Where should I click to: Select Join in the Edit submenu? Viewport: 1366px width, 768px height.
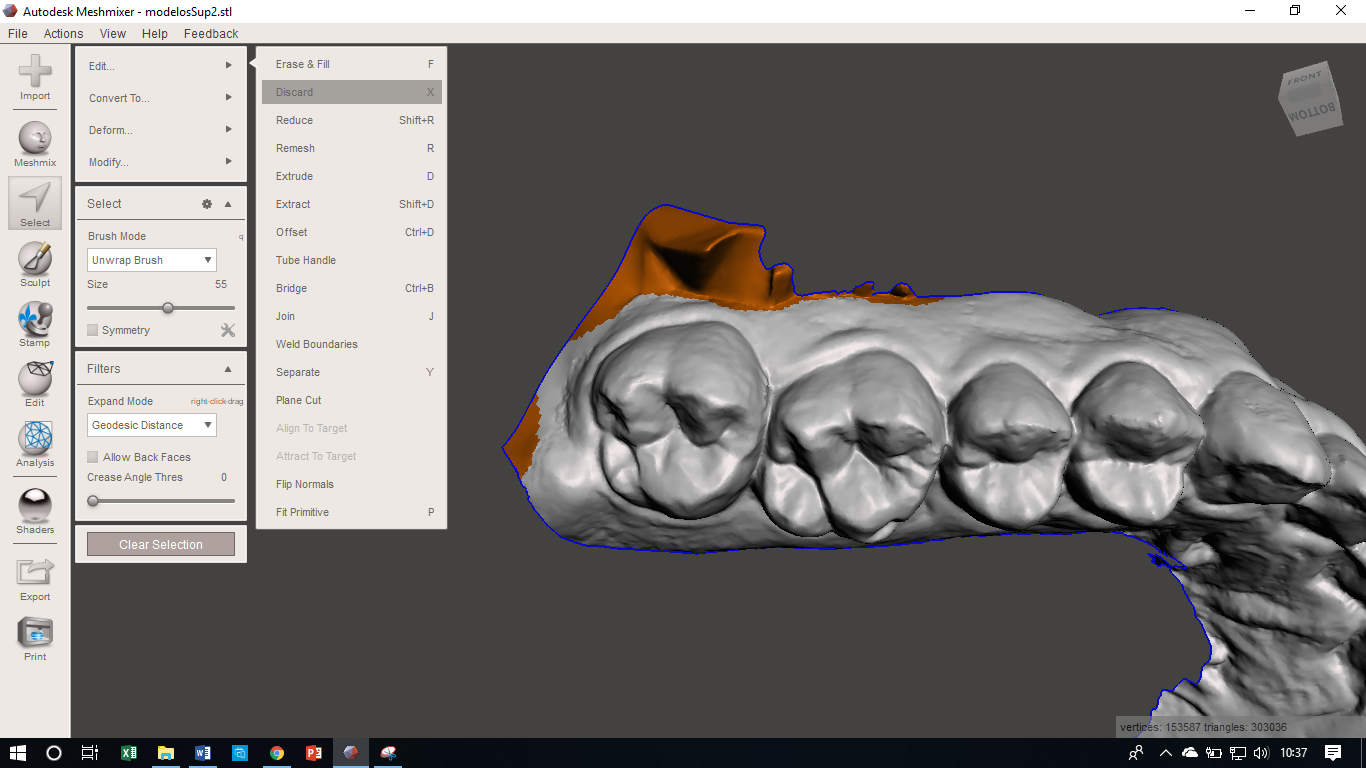[352, 316]
